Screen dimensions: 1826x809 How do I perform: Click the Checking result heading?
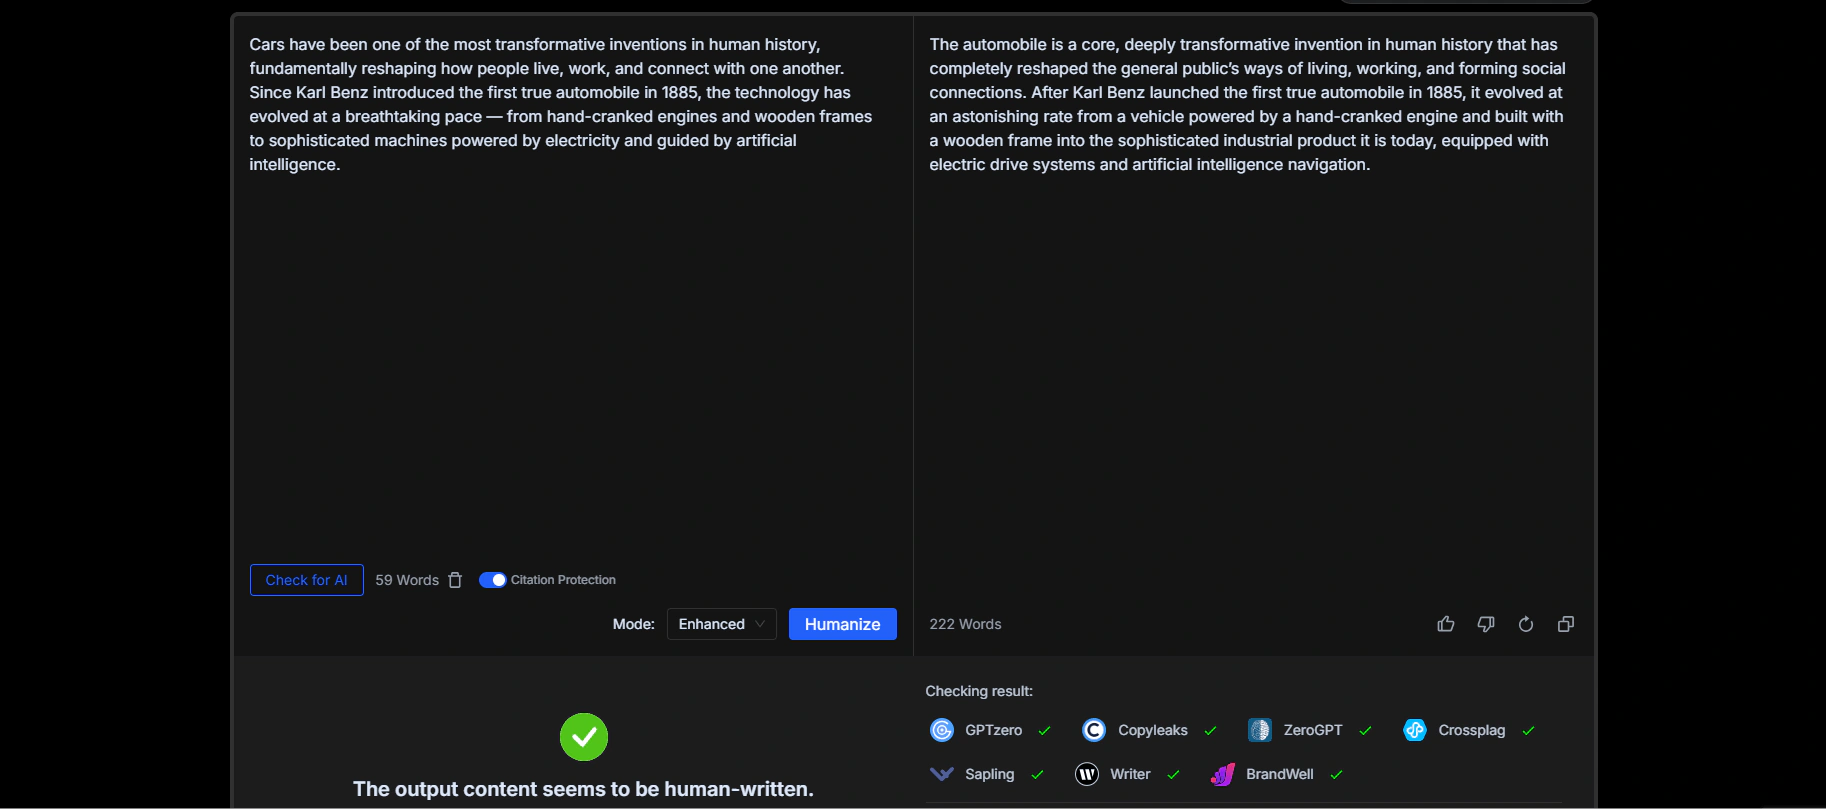[x=979, y=691]
